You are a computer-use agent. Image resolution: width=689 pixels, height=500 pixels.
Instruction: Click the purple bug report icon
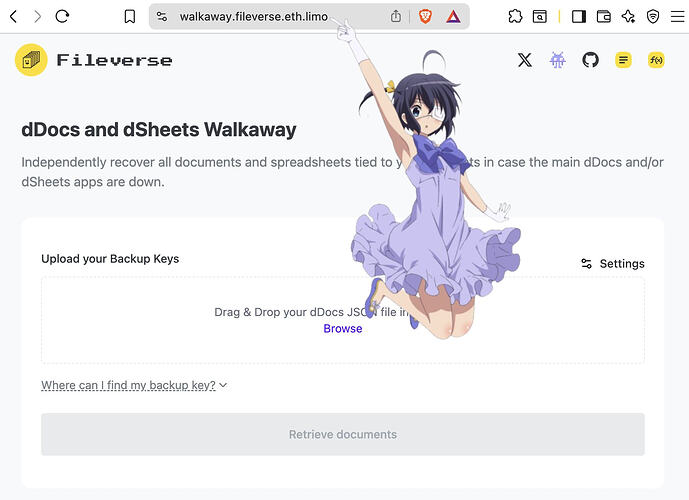pos(558,60)
